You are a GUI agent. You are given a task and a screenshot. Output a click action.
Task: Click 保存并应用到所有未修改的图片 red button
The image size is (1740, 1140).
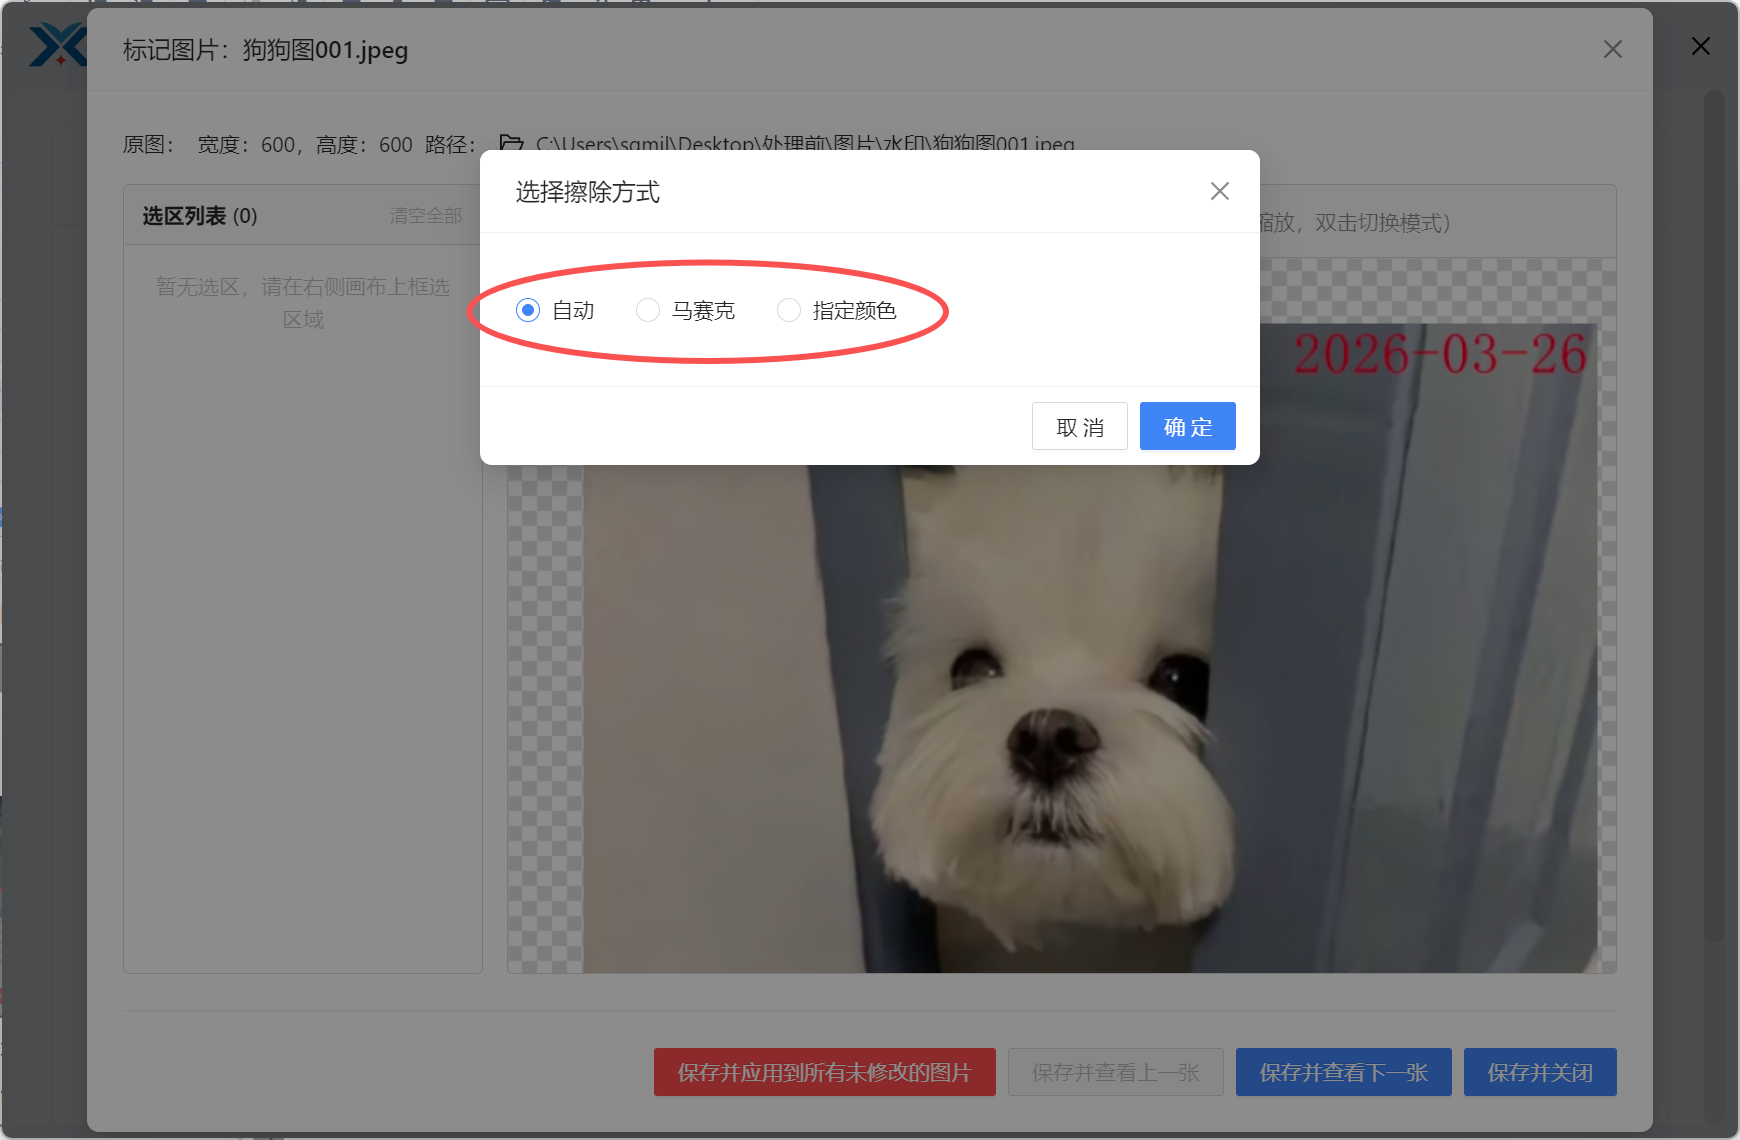[x=824, y=1071]
